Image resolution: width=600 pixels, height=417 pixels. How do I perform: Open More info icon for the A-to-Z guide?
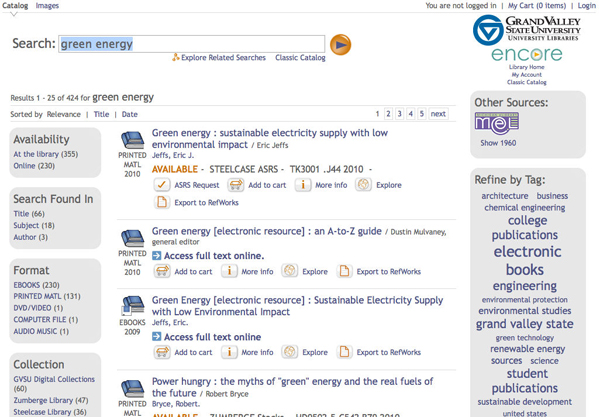pyautogui.click(x=231, y=271)
